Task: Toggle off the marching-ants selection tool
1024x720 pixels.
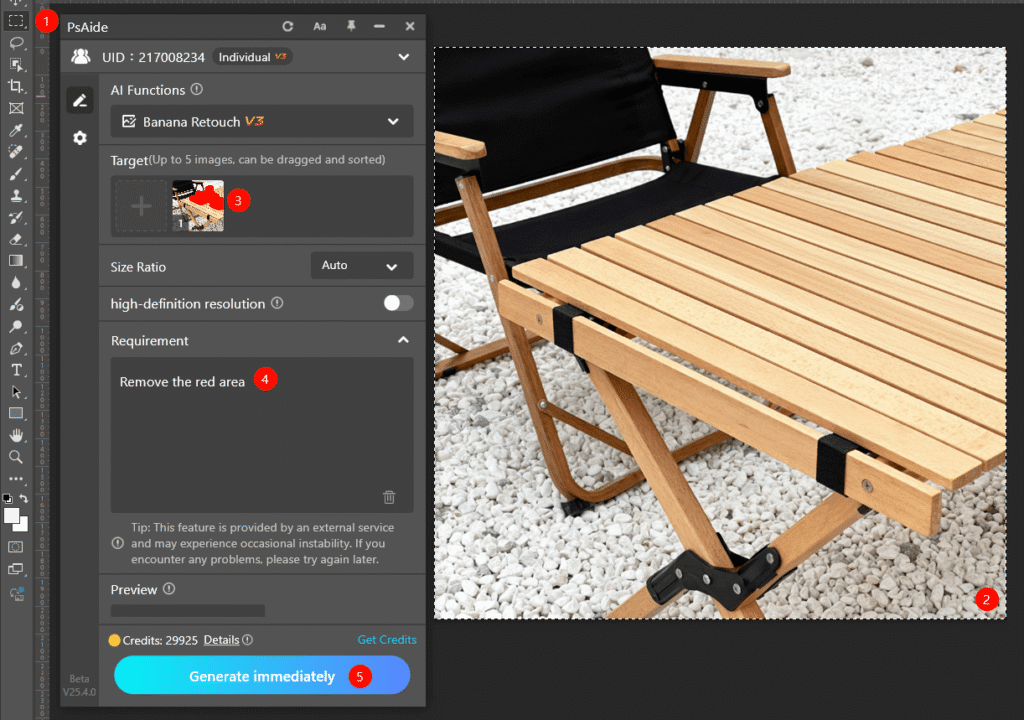Action: [14, 20]
